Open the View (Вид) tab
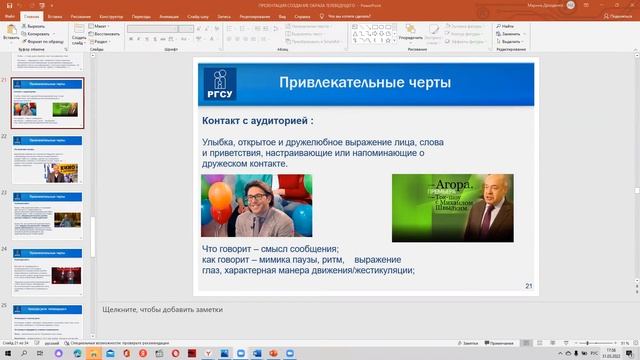 click(x=282, y=17)
